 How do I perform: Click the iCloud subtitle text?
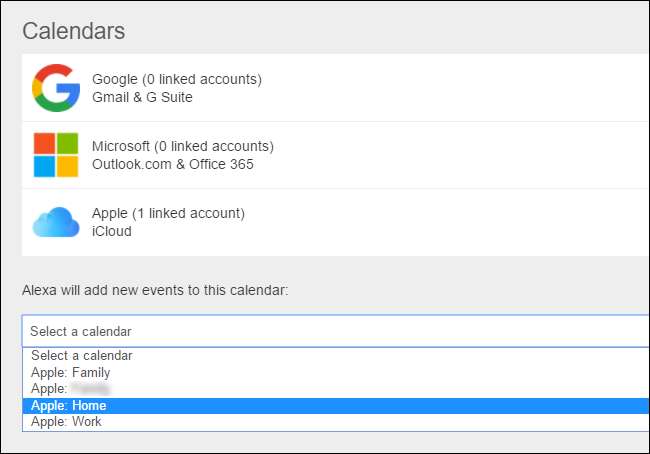[112, 231]
